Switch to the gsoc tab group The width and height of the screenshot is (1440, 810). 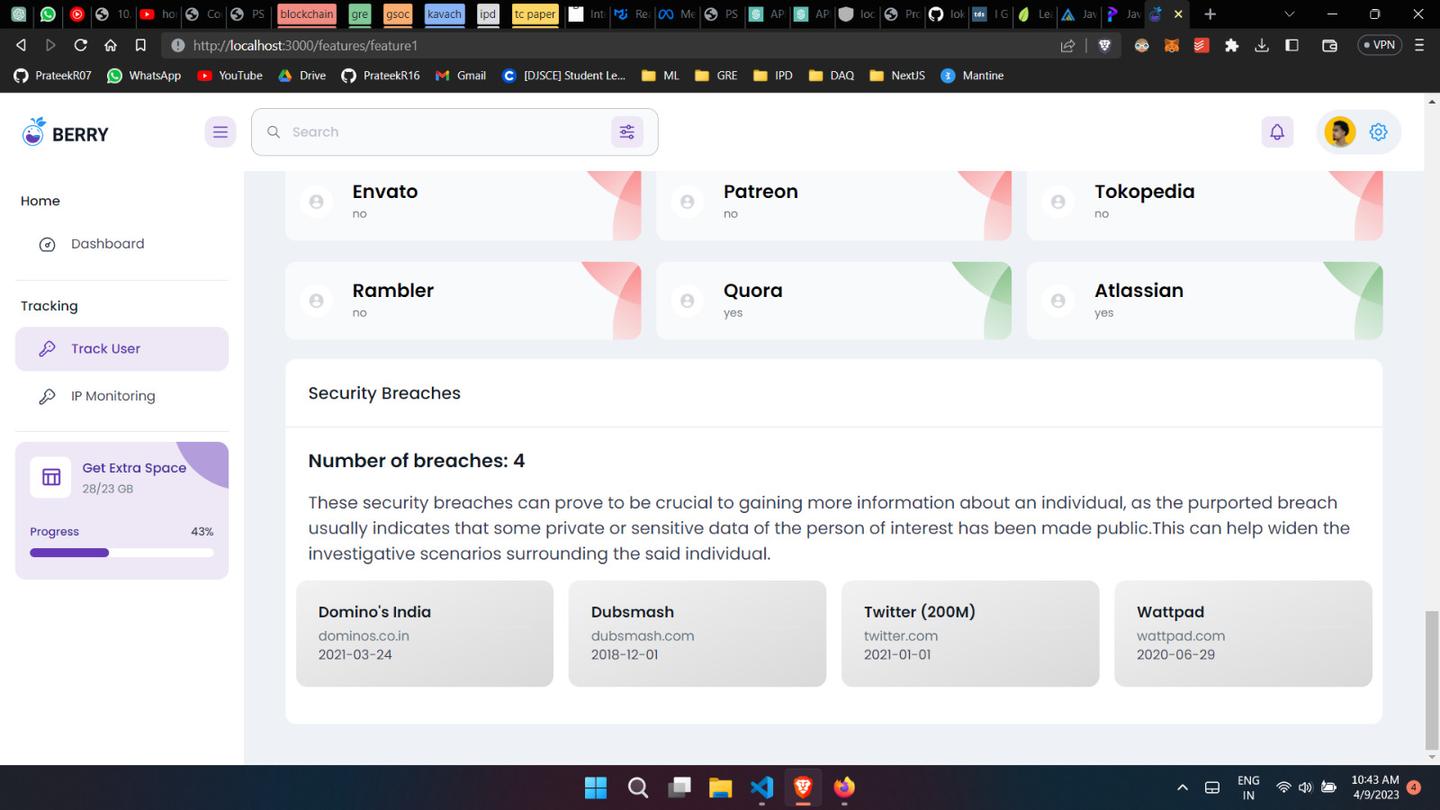[x=397, y=14]
